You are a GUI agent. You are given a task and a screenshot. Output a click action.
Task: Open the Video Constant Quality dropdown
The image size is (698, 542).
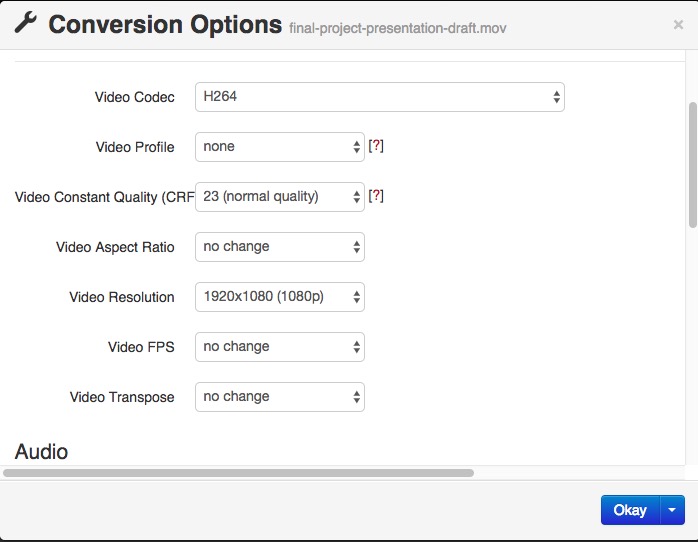[279, 197]
